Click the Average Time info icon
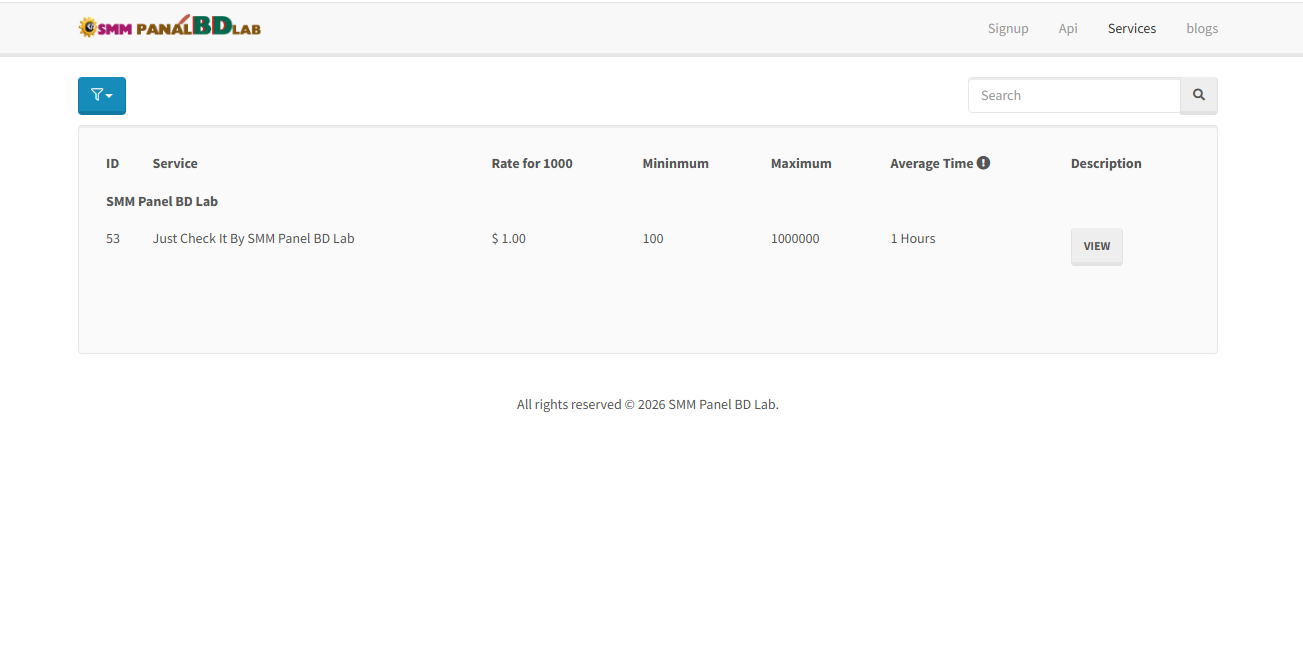 983,163
